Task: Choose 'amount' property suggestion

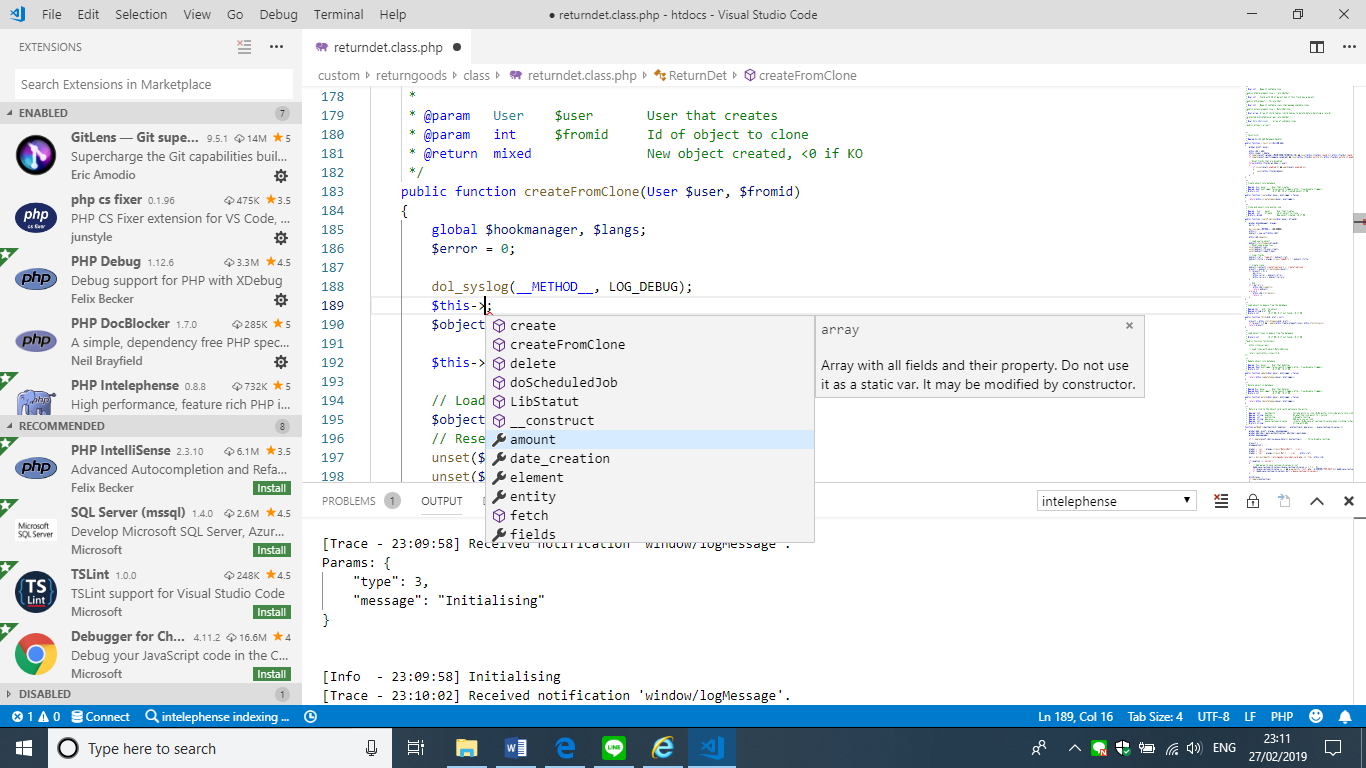Action: pyautogui.click(x=650, y=440)
